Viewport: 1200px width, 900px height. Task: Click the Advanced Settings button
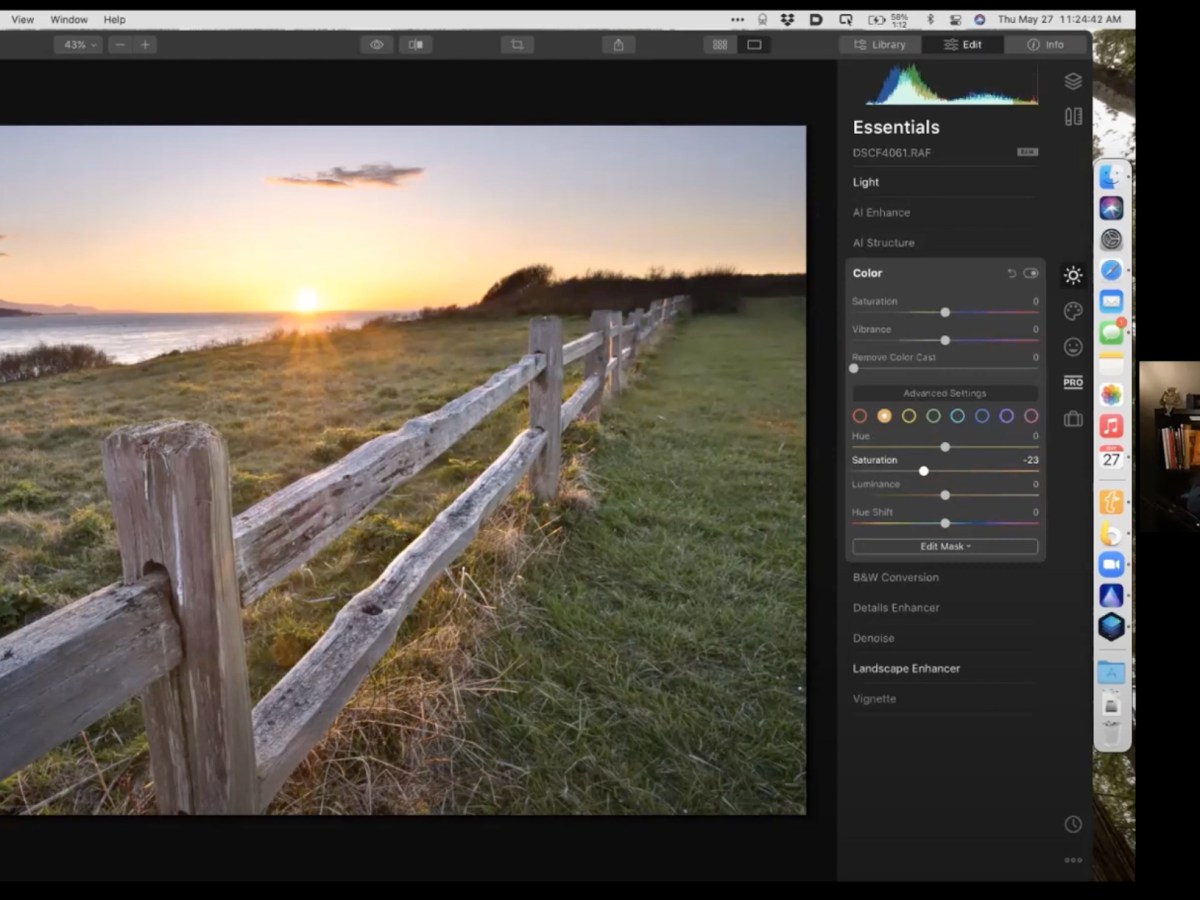[945, 393]
